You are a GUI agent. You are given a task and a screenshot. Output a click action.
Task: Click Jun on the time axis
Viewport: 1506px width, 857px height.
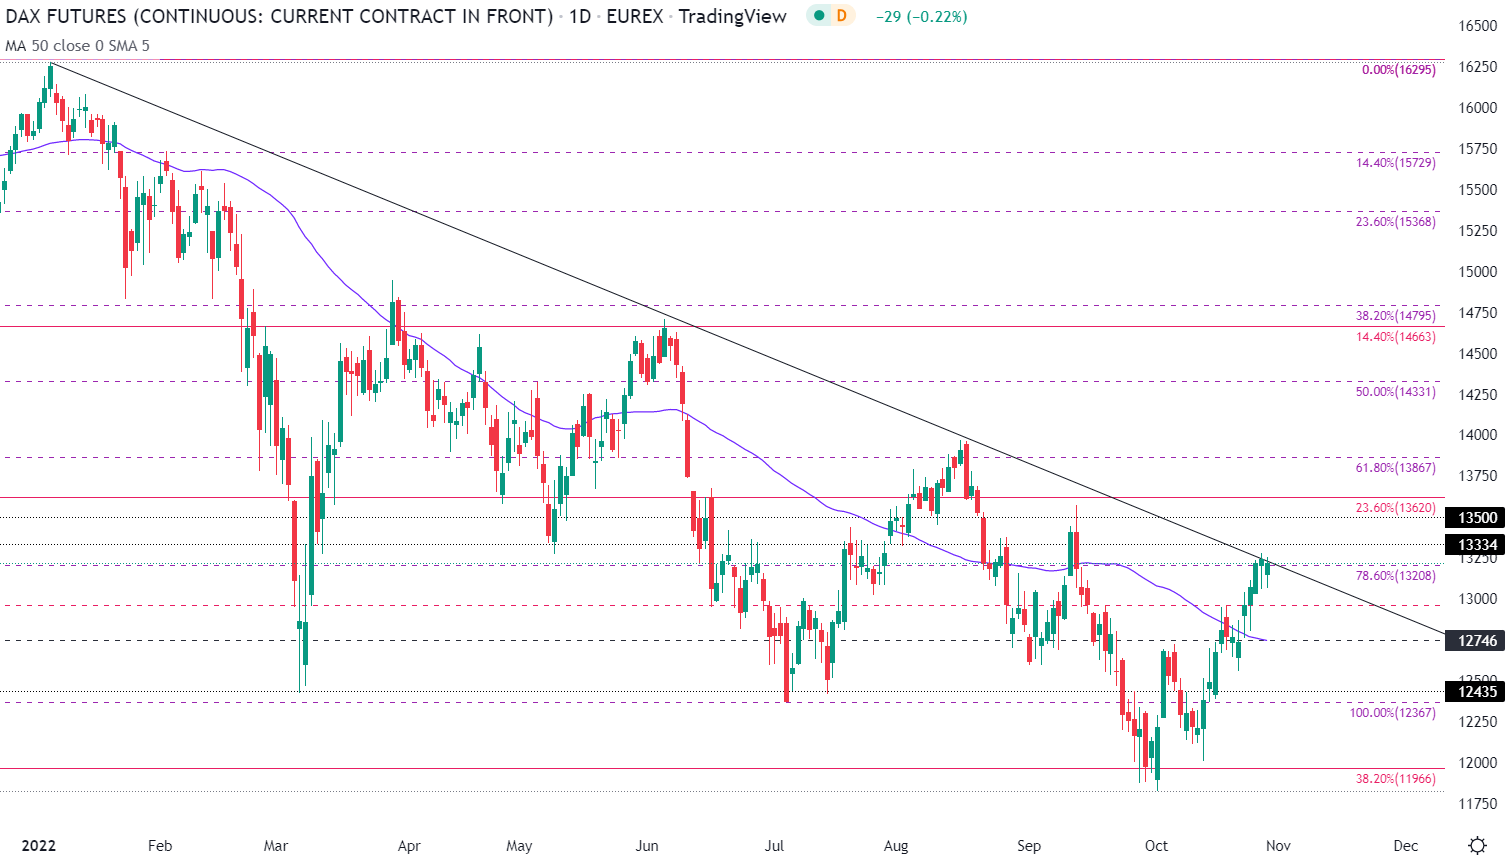pyautogui.click(x=647, y=846)
